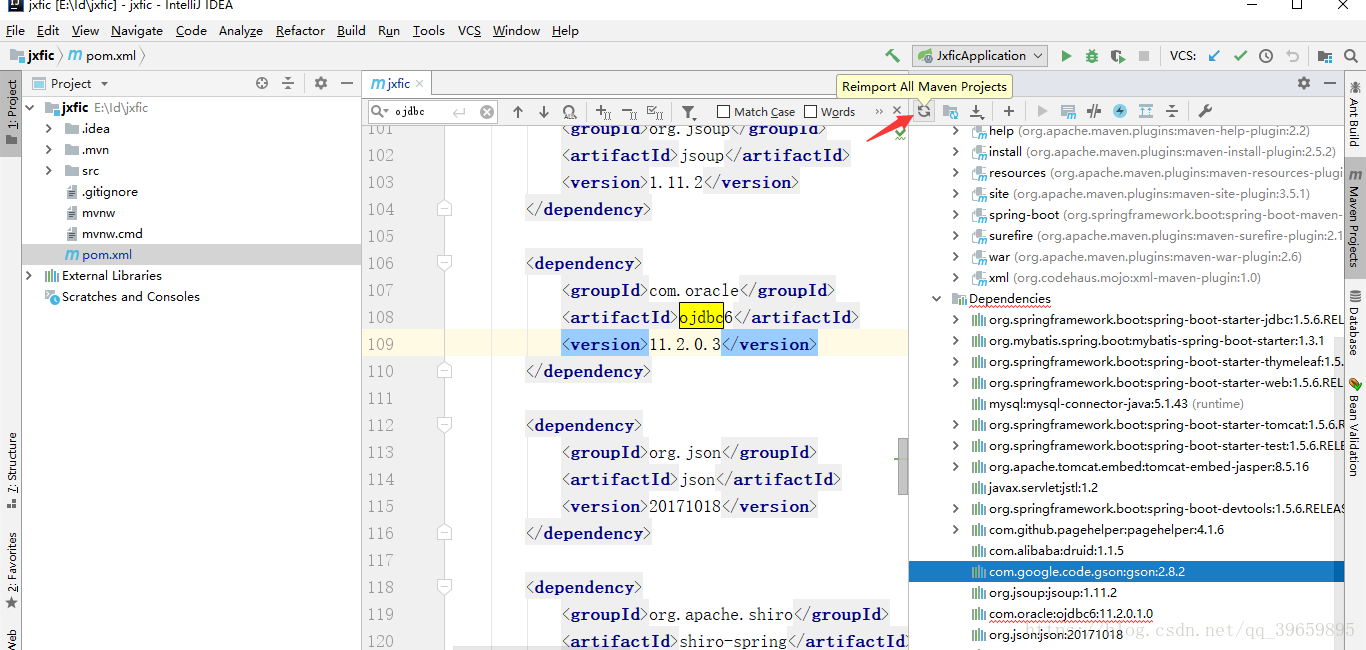Start debugging with the bug icon
Screen dimensions: 1366x650
coord(1092,56)
